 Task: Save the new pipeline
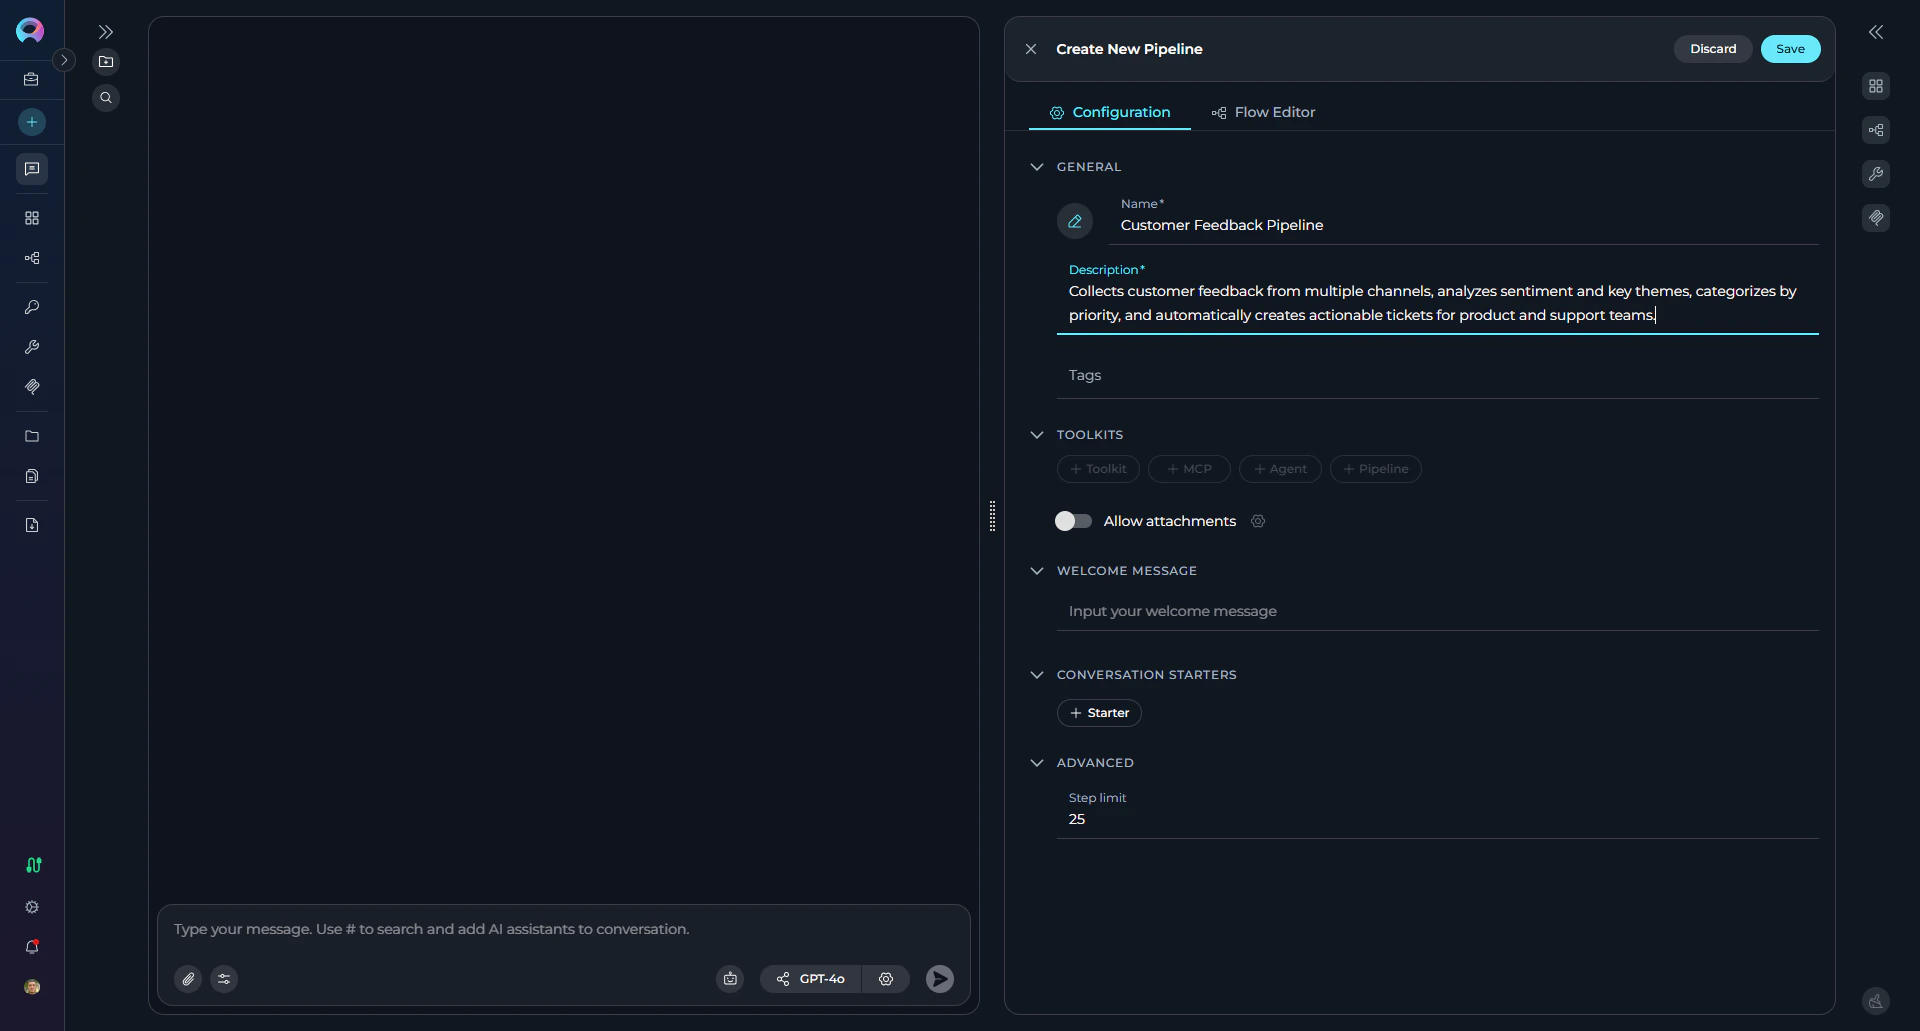[x=1789, y=48]
